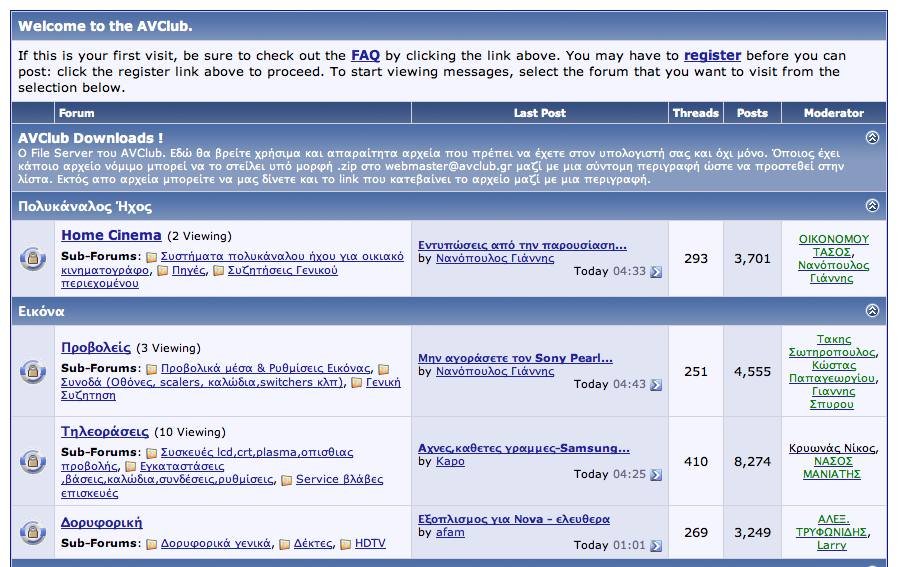Viewport: 899px width, 567px height.
Task: Open the Δορυφορική forum
Action: point(101,522)
